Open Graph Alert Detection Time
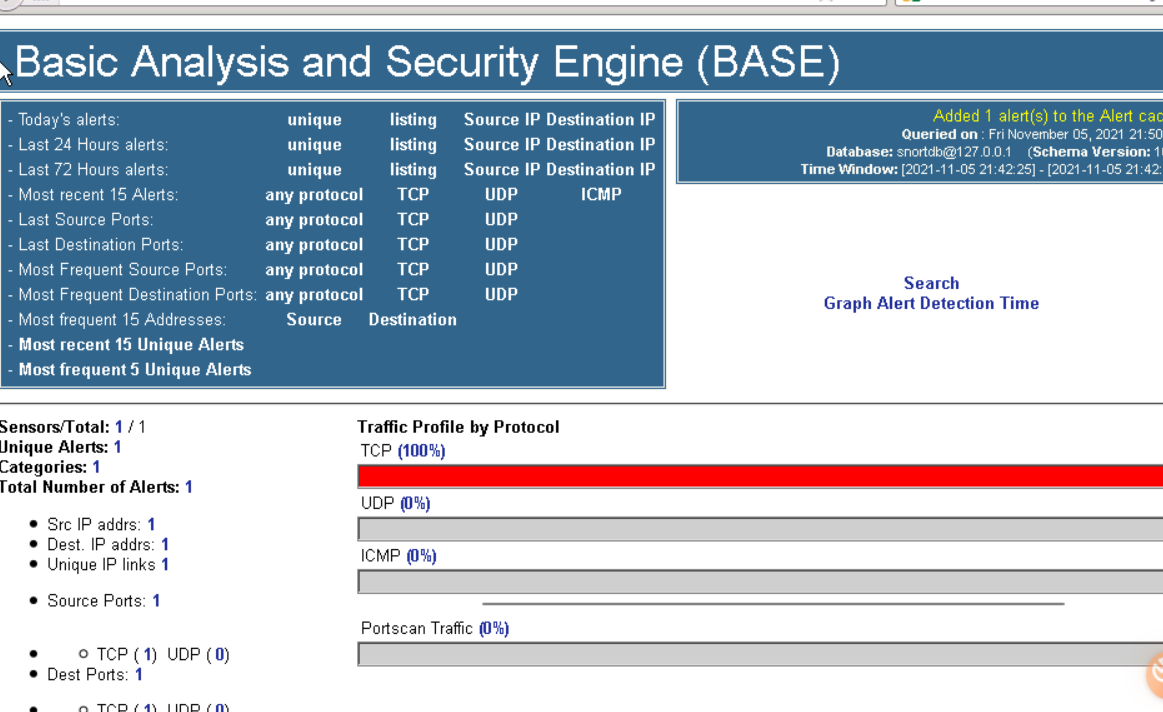1163x712 pixels. coord(932,303)
